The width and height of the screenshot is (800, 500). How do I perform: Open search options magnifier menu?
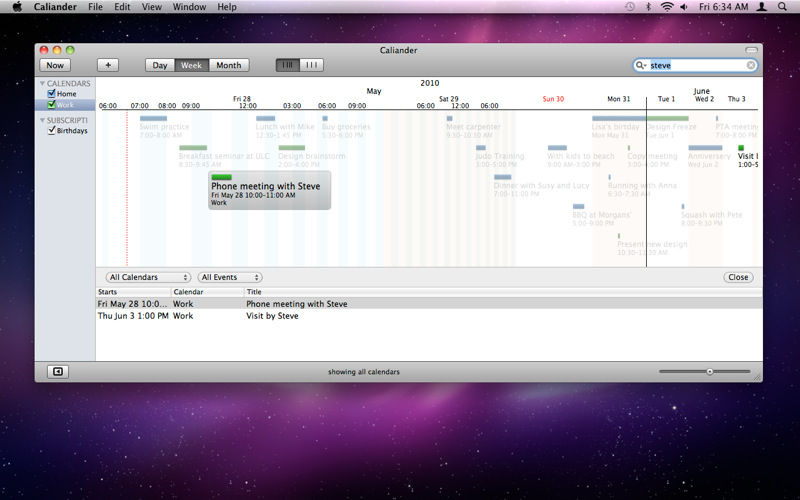point(640,65)
